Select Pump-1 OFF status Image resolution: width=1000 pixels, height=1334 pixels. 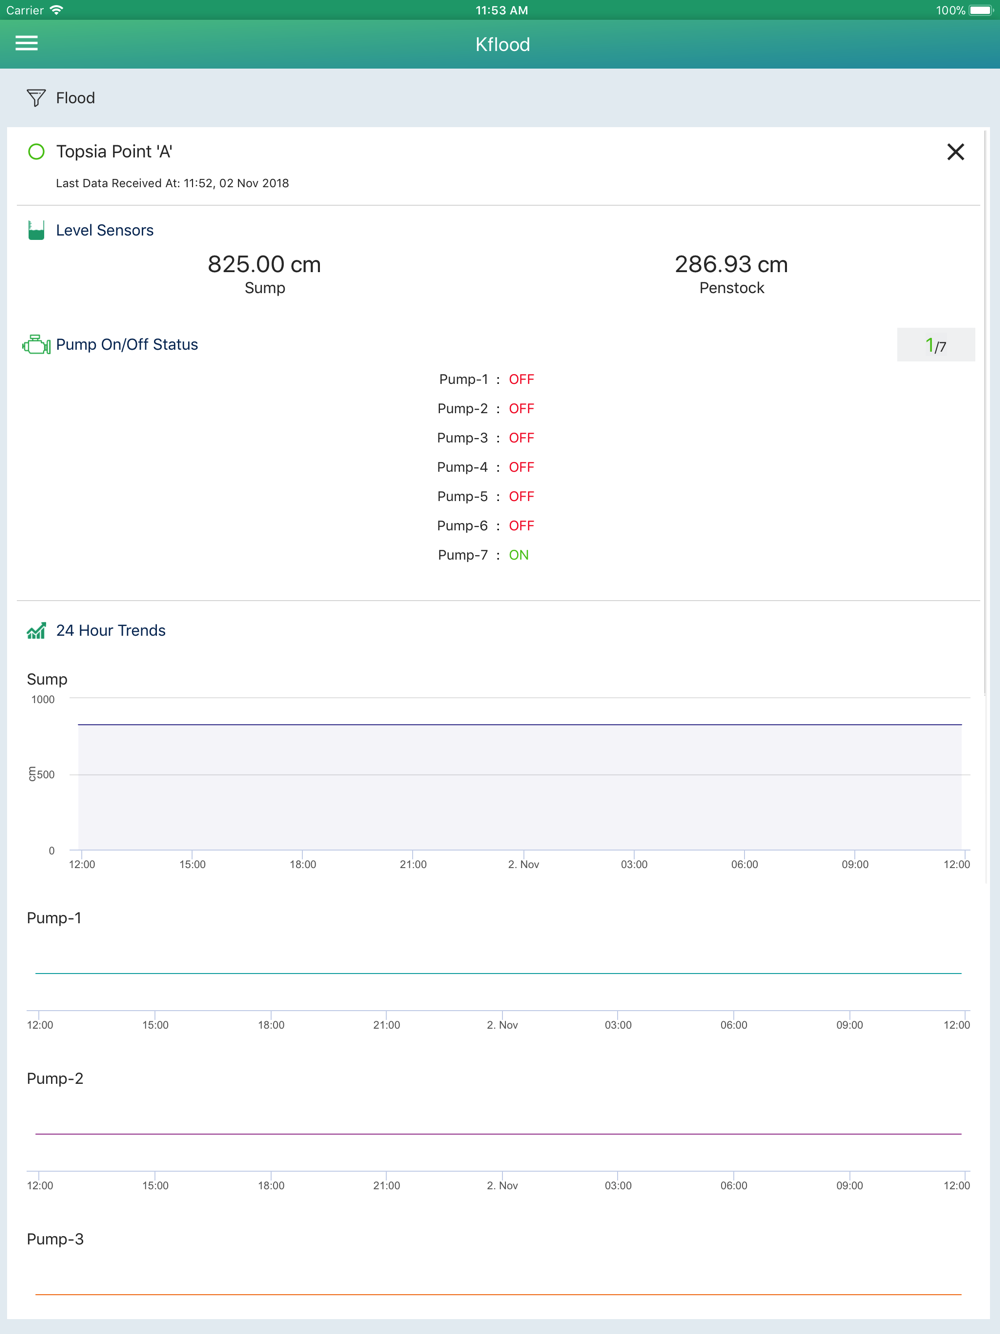coord(521,379)
